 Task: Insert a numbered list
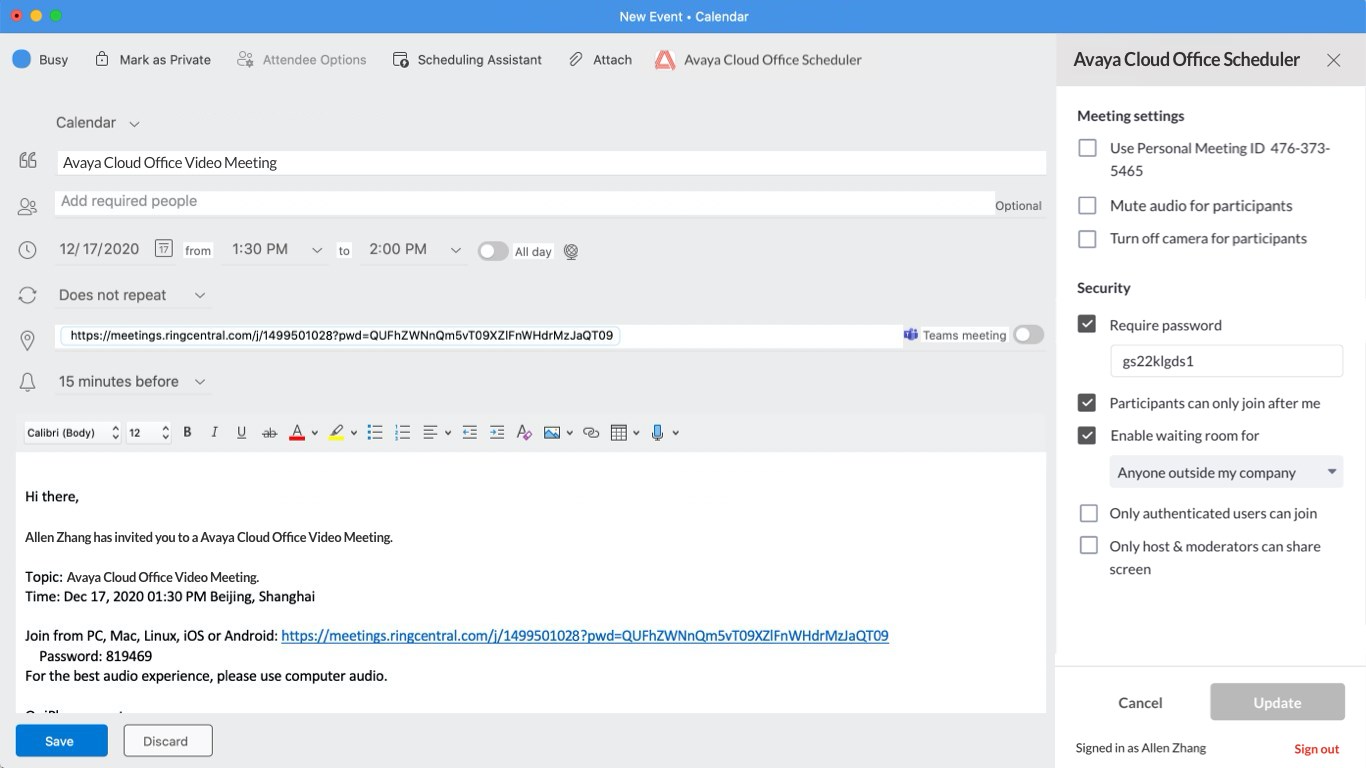[x=403, y=432]
